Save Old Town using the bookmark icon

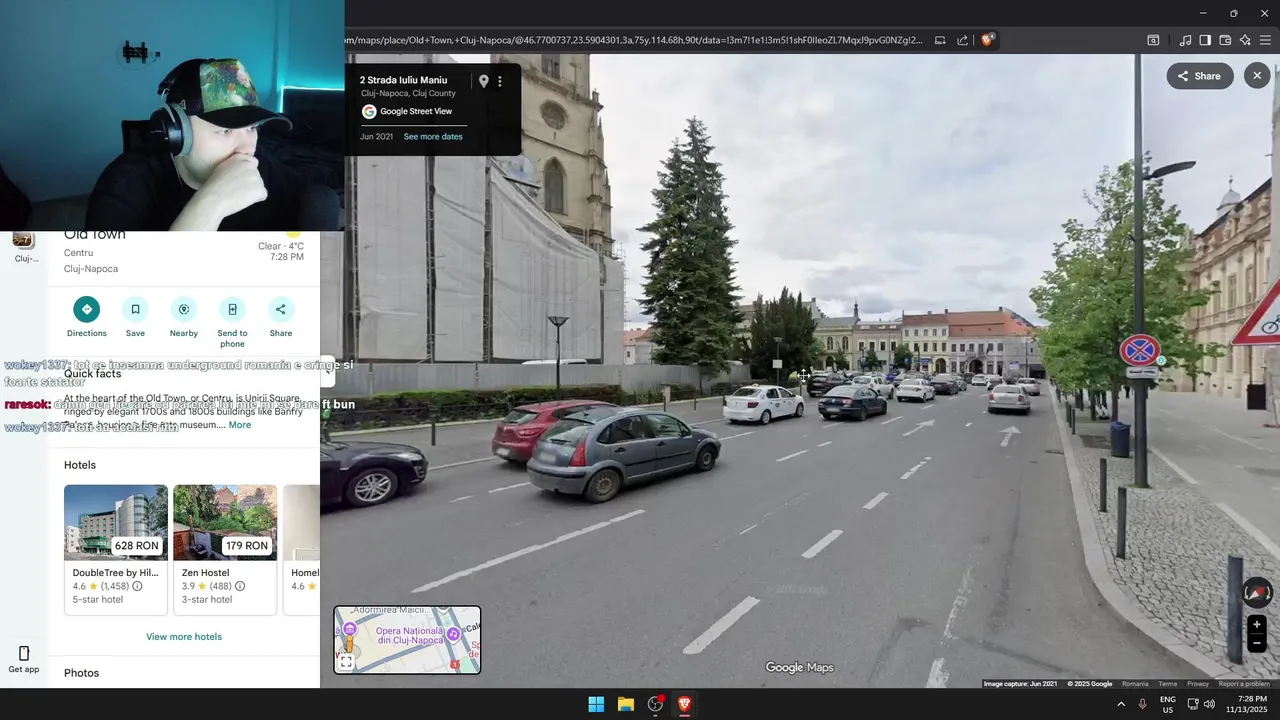coord(135,309)
